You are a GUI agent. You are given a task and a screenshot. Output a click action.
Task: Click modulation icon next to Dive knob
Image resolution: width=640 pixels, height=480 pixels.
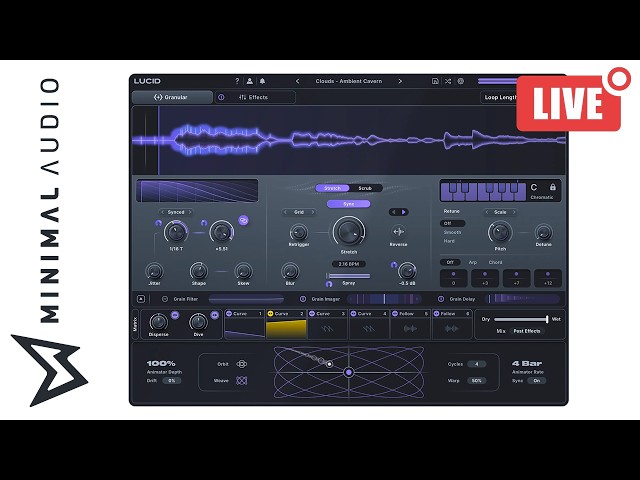[x=214, y=315]
